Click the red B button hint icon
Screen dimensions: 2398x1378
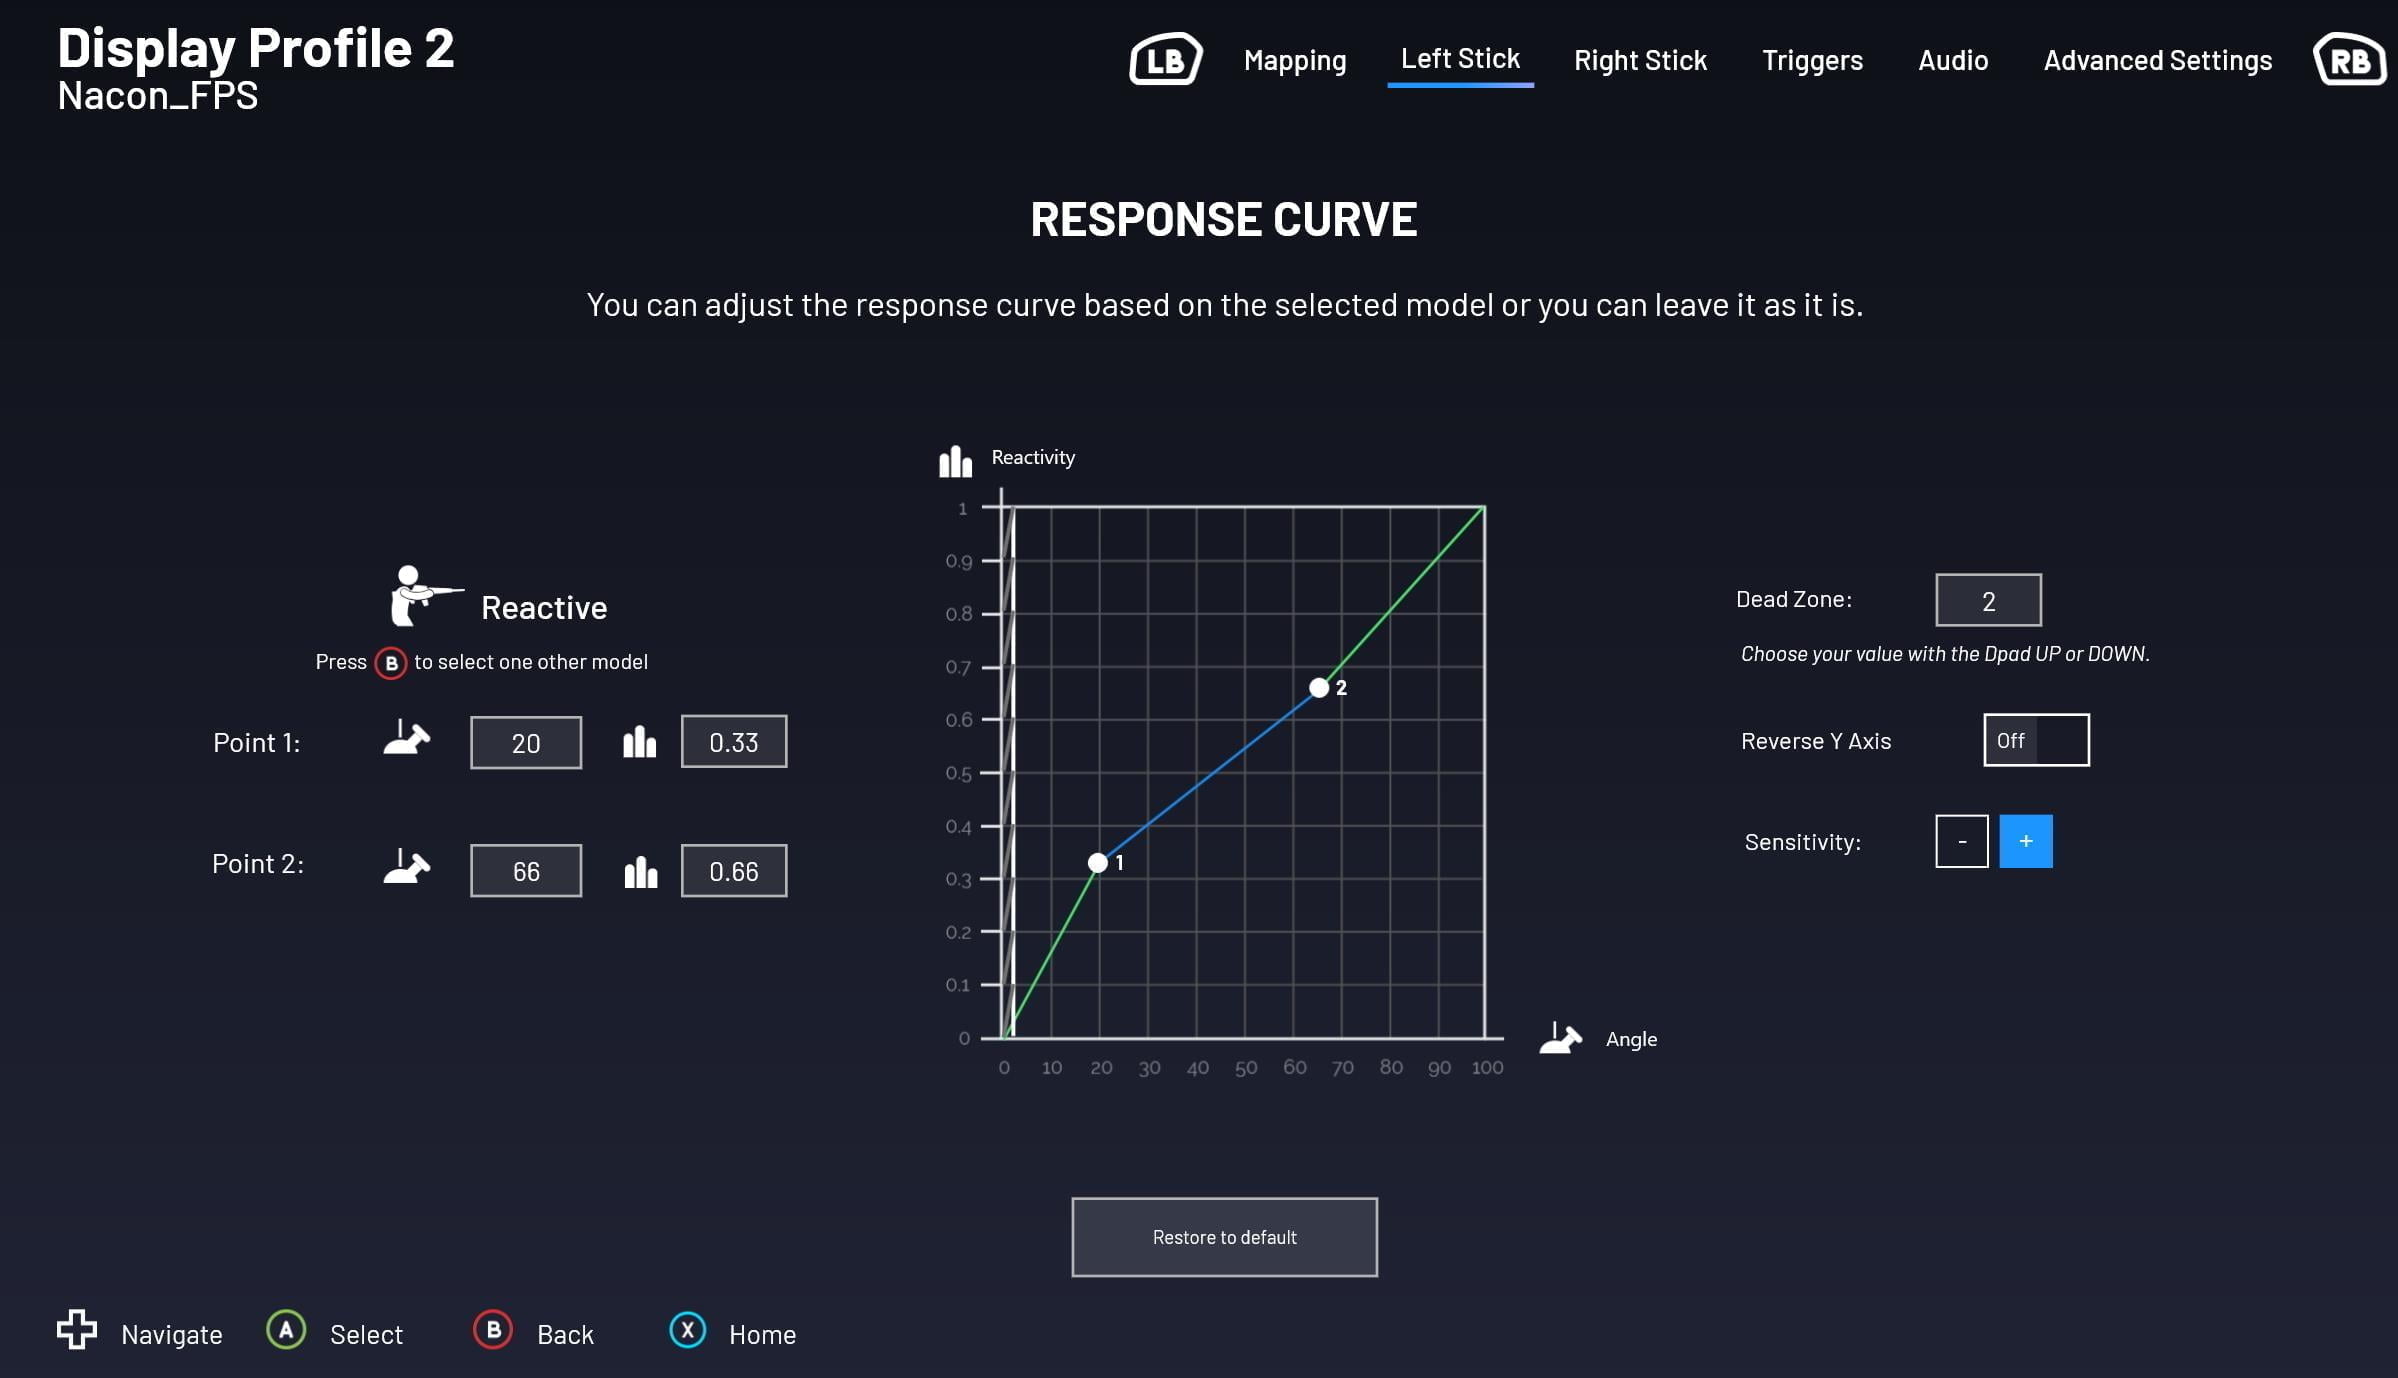tap(391, 663)
